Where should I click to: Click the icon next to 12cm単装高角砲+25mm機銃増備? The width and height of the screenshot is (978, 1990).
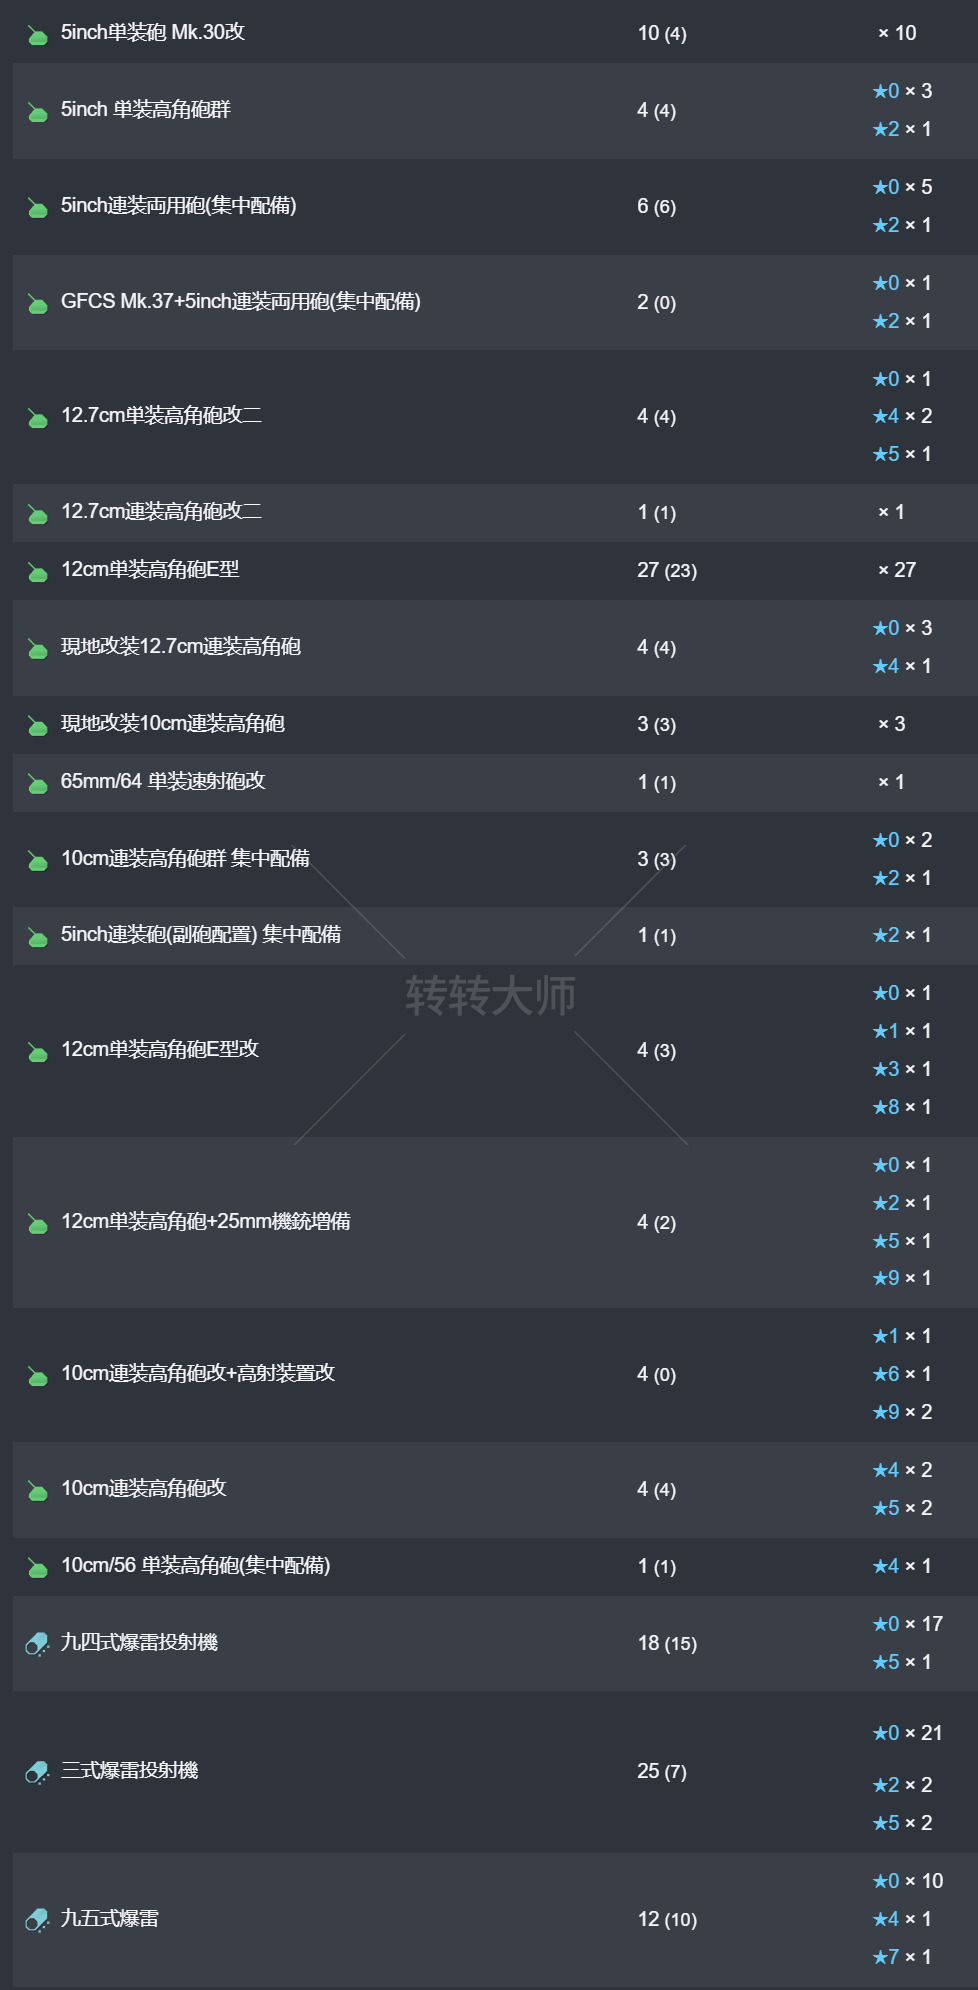point(37,1224)
